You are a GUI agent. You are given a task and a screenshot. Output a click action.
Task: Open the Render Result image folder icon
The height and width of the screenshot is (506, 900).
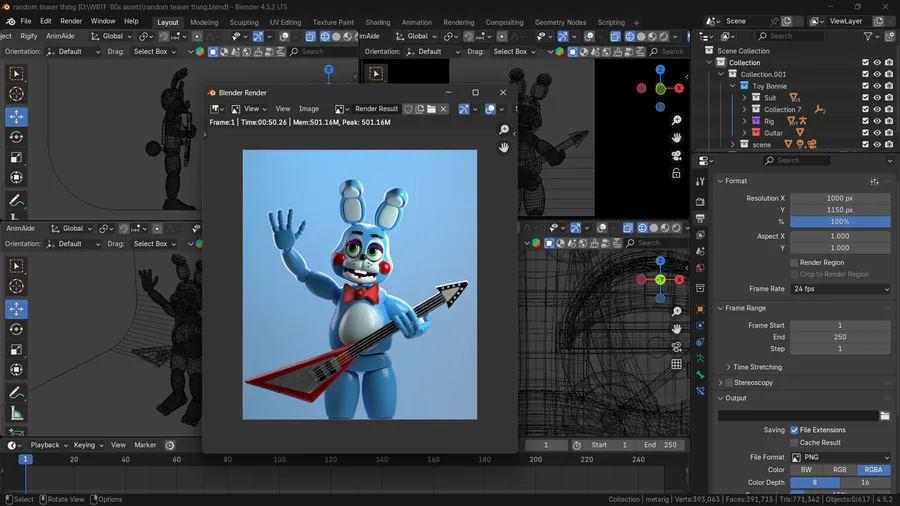point(431,109)
